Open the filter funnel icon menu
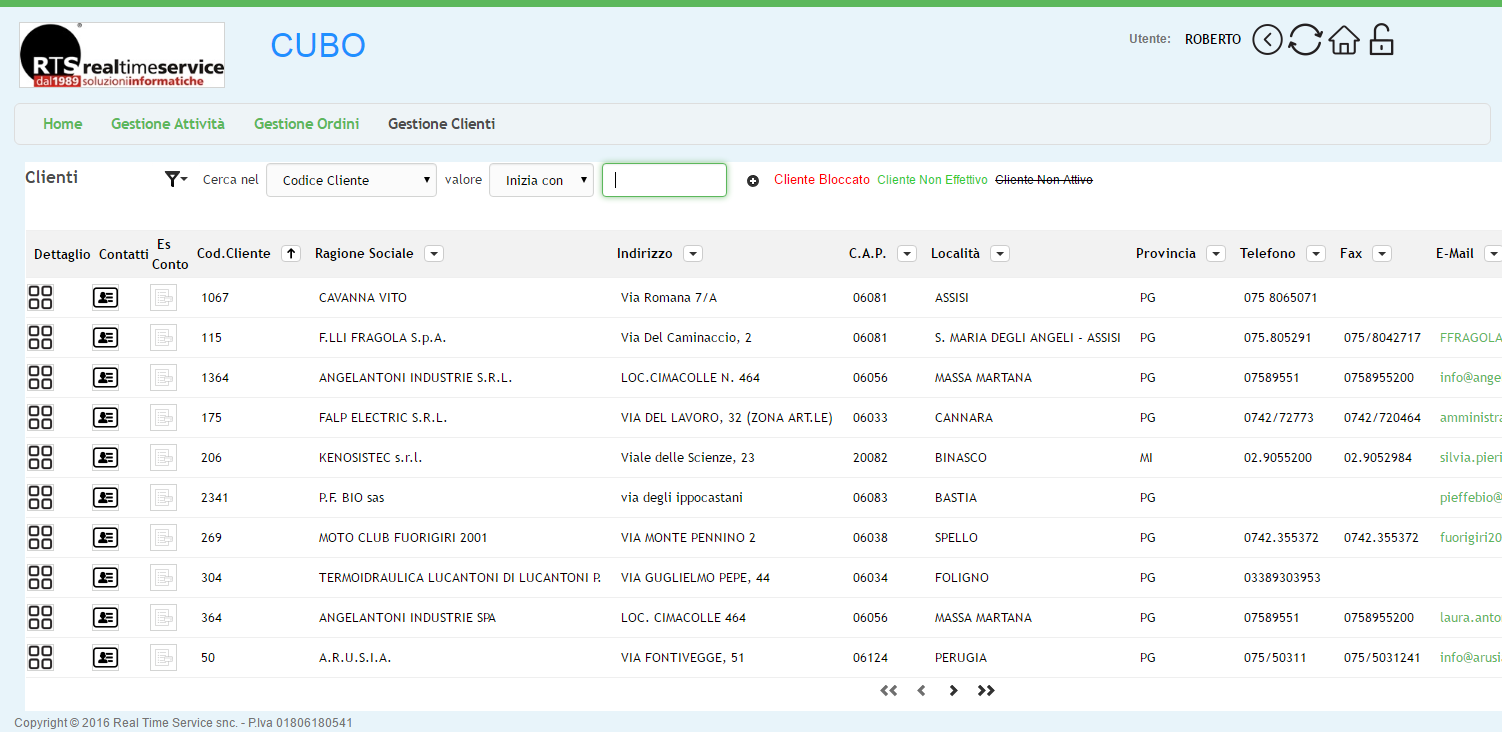1502x732 pixels. [x=176, y=179]
